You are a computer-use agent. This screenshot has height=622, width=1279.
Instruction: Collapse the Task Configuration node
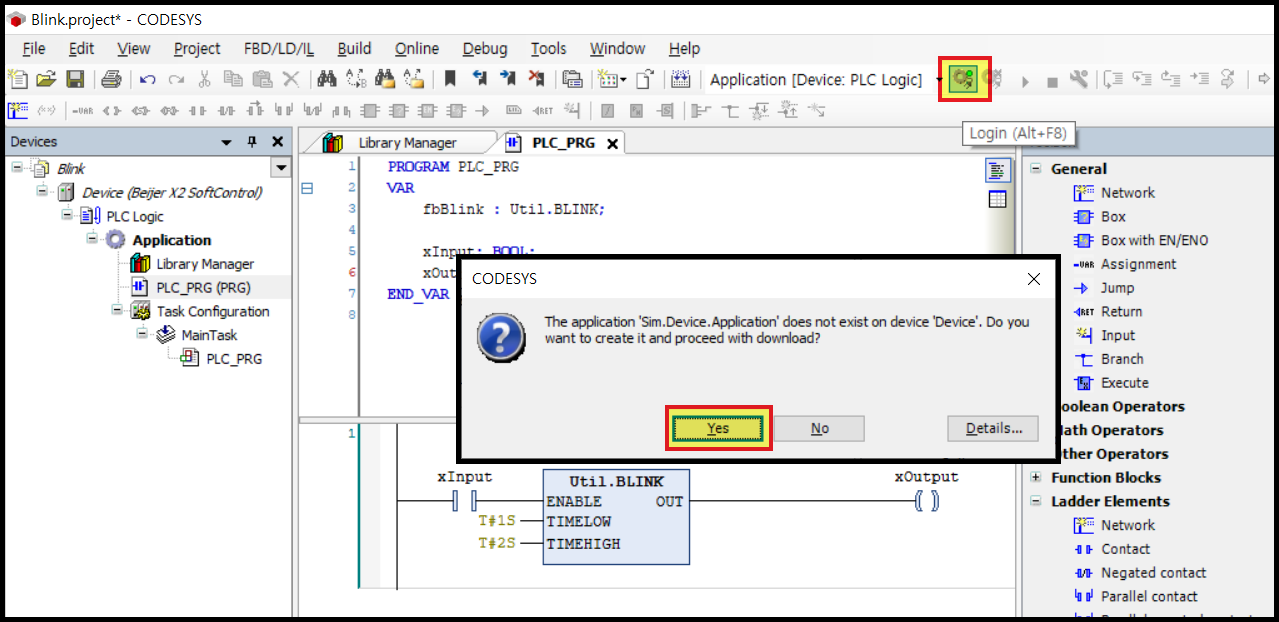(x=116, y=311)
